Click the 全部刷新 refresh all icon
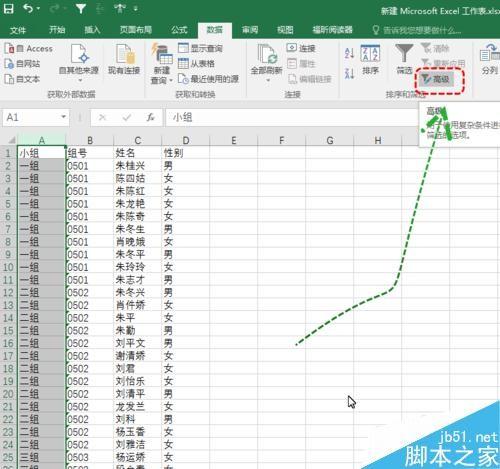 (267, 62)
